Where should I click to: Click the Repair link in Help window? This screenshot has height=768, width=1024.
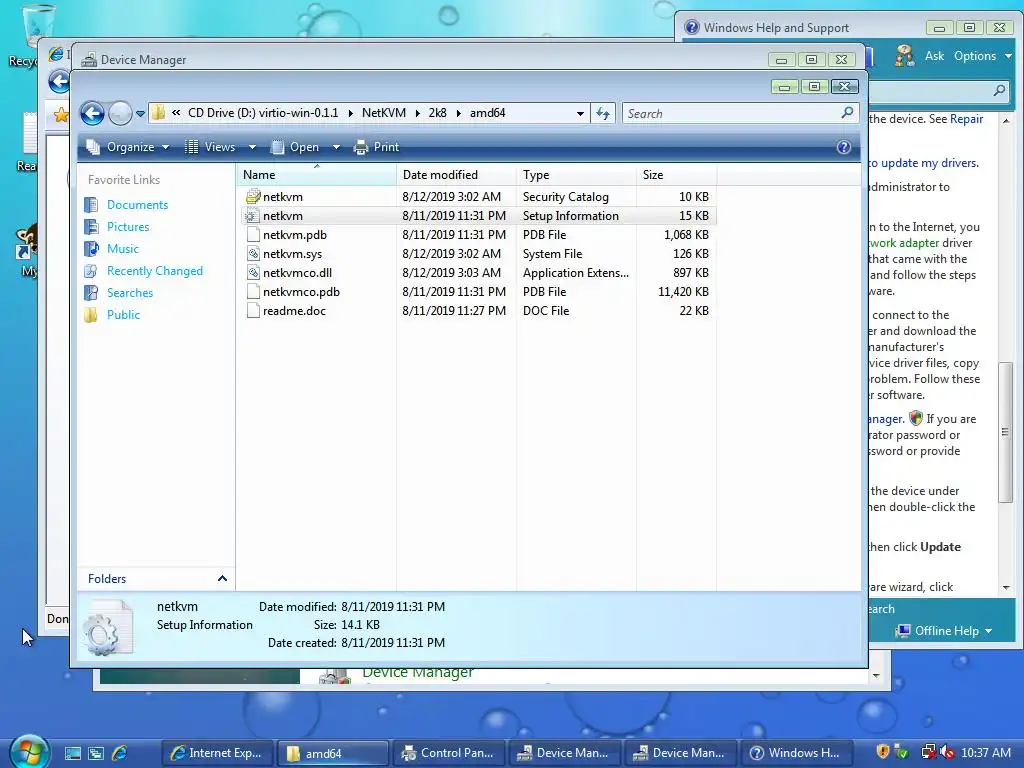tap(967, 119)
